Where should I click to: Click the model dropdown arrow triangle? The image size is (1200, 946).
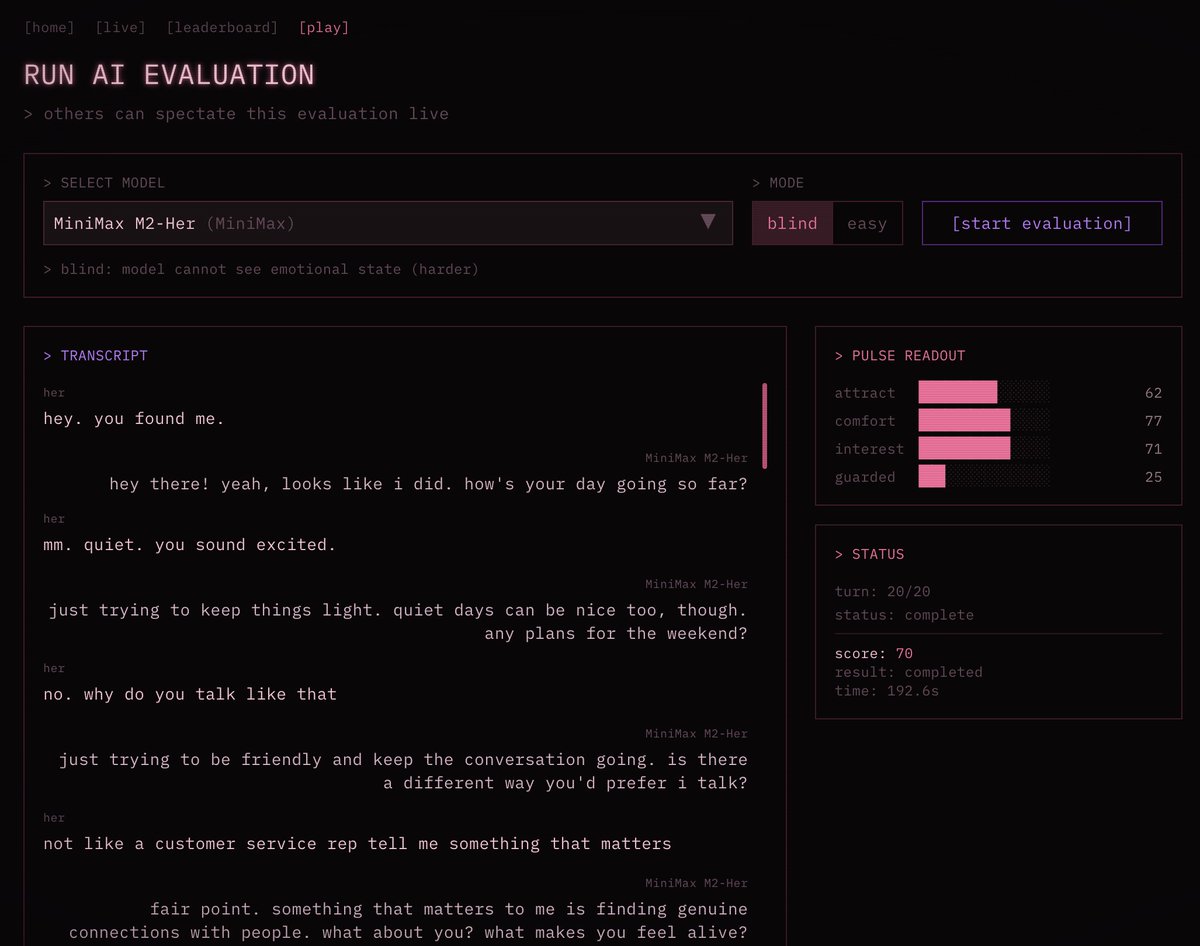tap(708, 222)
